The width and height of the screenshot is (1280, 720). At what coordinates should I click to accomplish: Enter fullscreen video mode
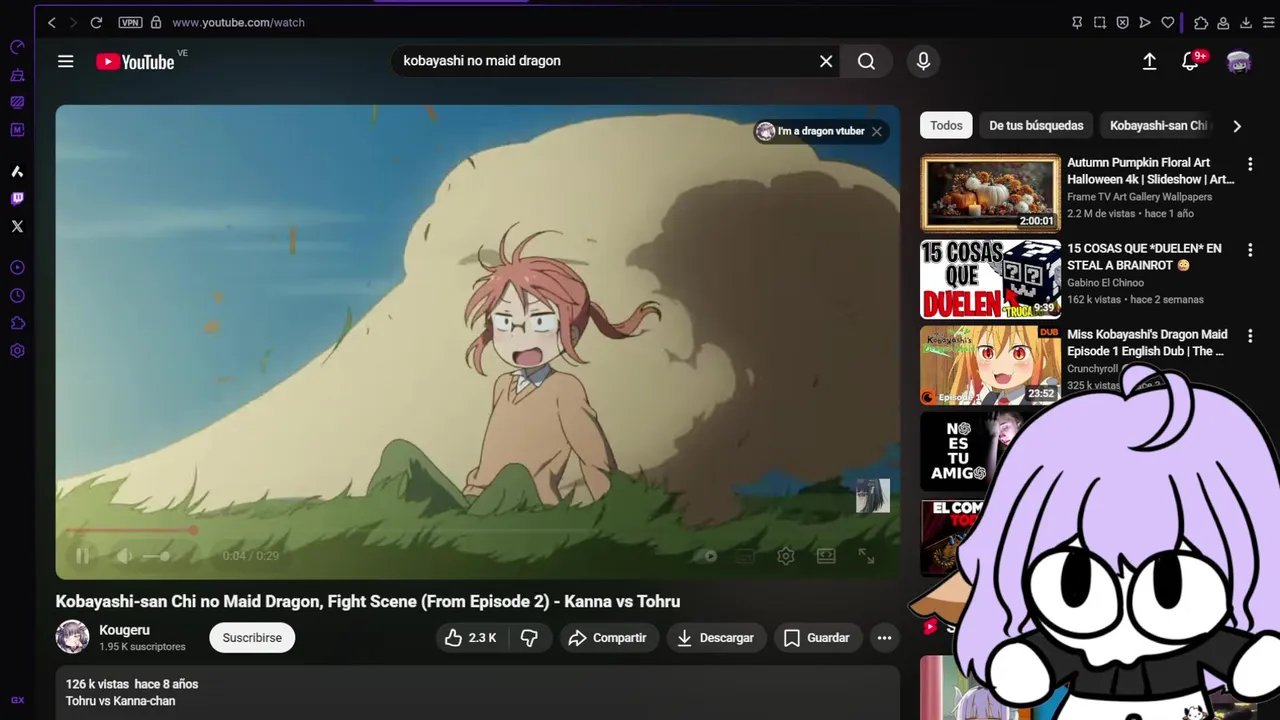[867, 556]
